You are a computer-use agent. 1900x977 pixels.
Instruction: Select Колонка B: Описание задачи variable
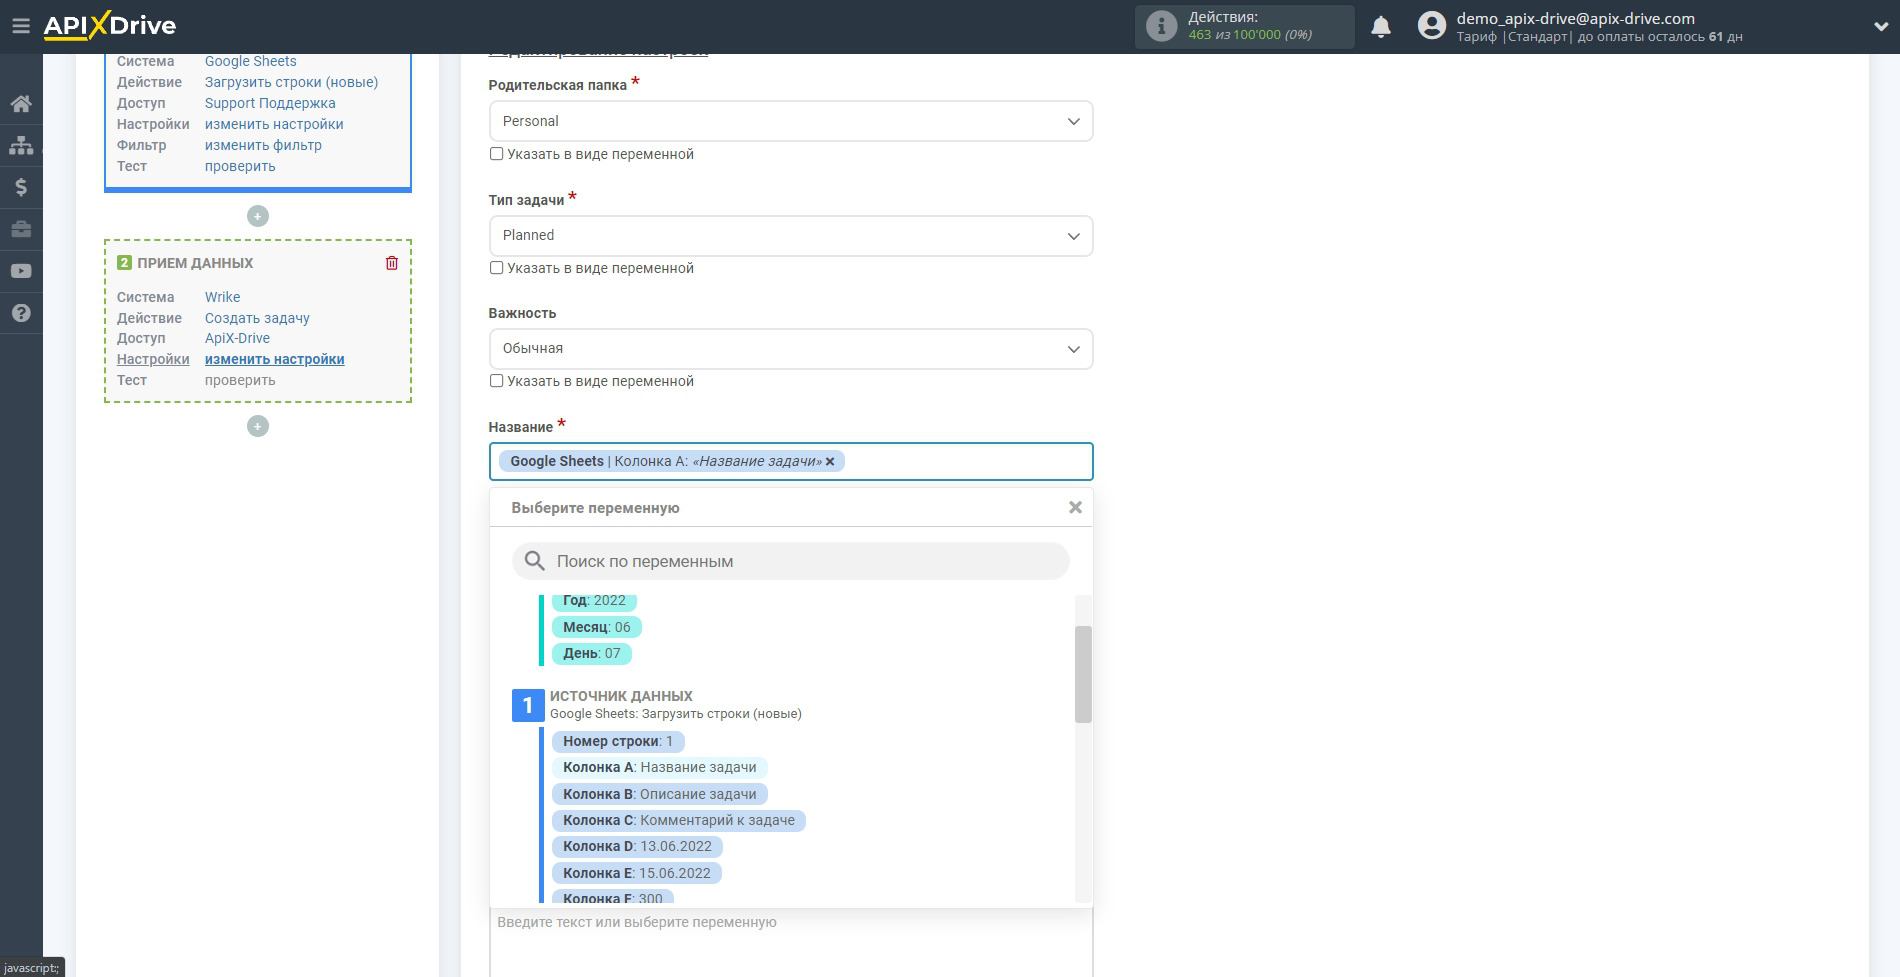[660, 794]
